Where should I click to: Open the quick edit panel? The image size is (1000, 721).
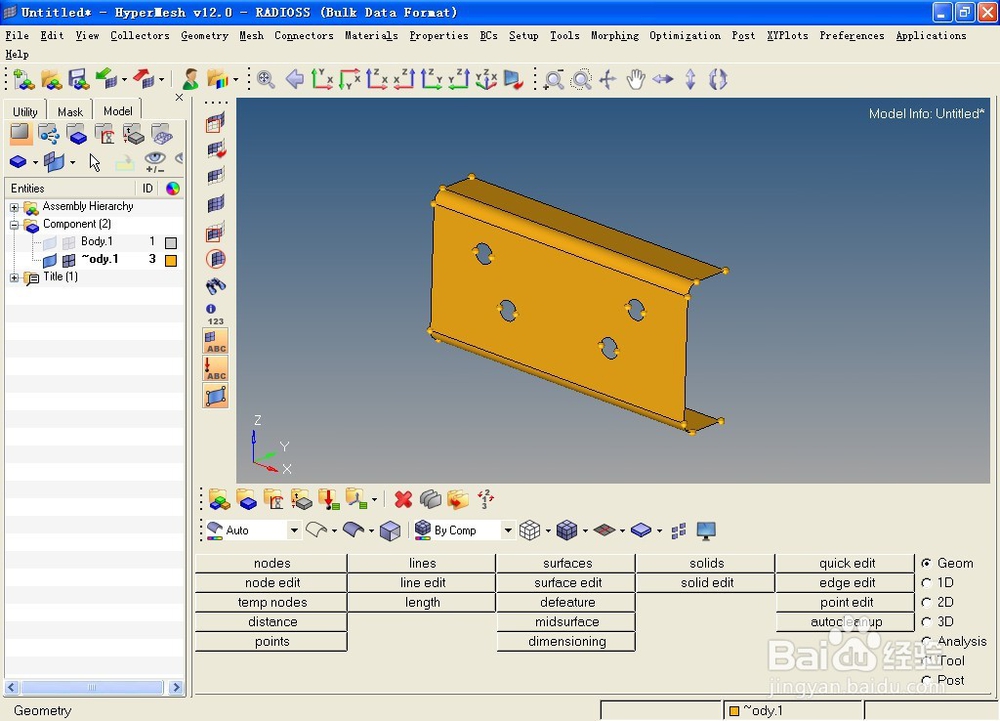pyautogui.click(x=846, y=563)
